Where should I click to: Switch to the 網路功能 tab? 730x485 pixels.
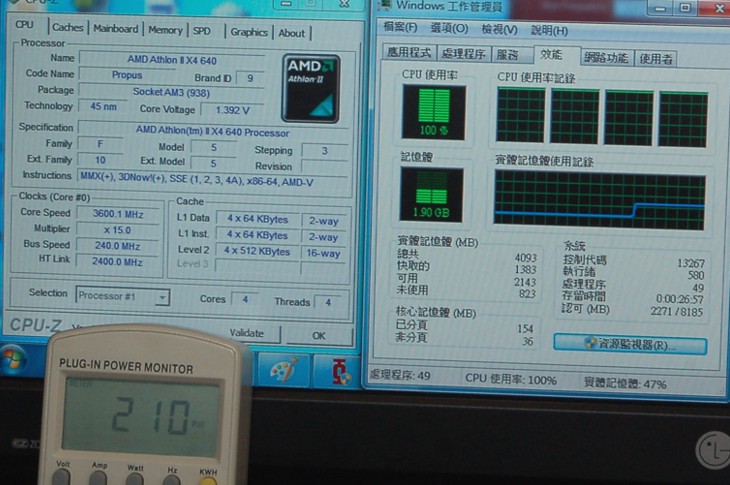coord(606,58)
